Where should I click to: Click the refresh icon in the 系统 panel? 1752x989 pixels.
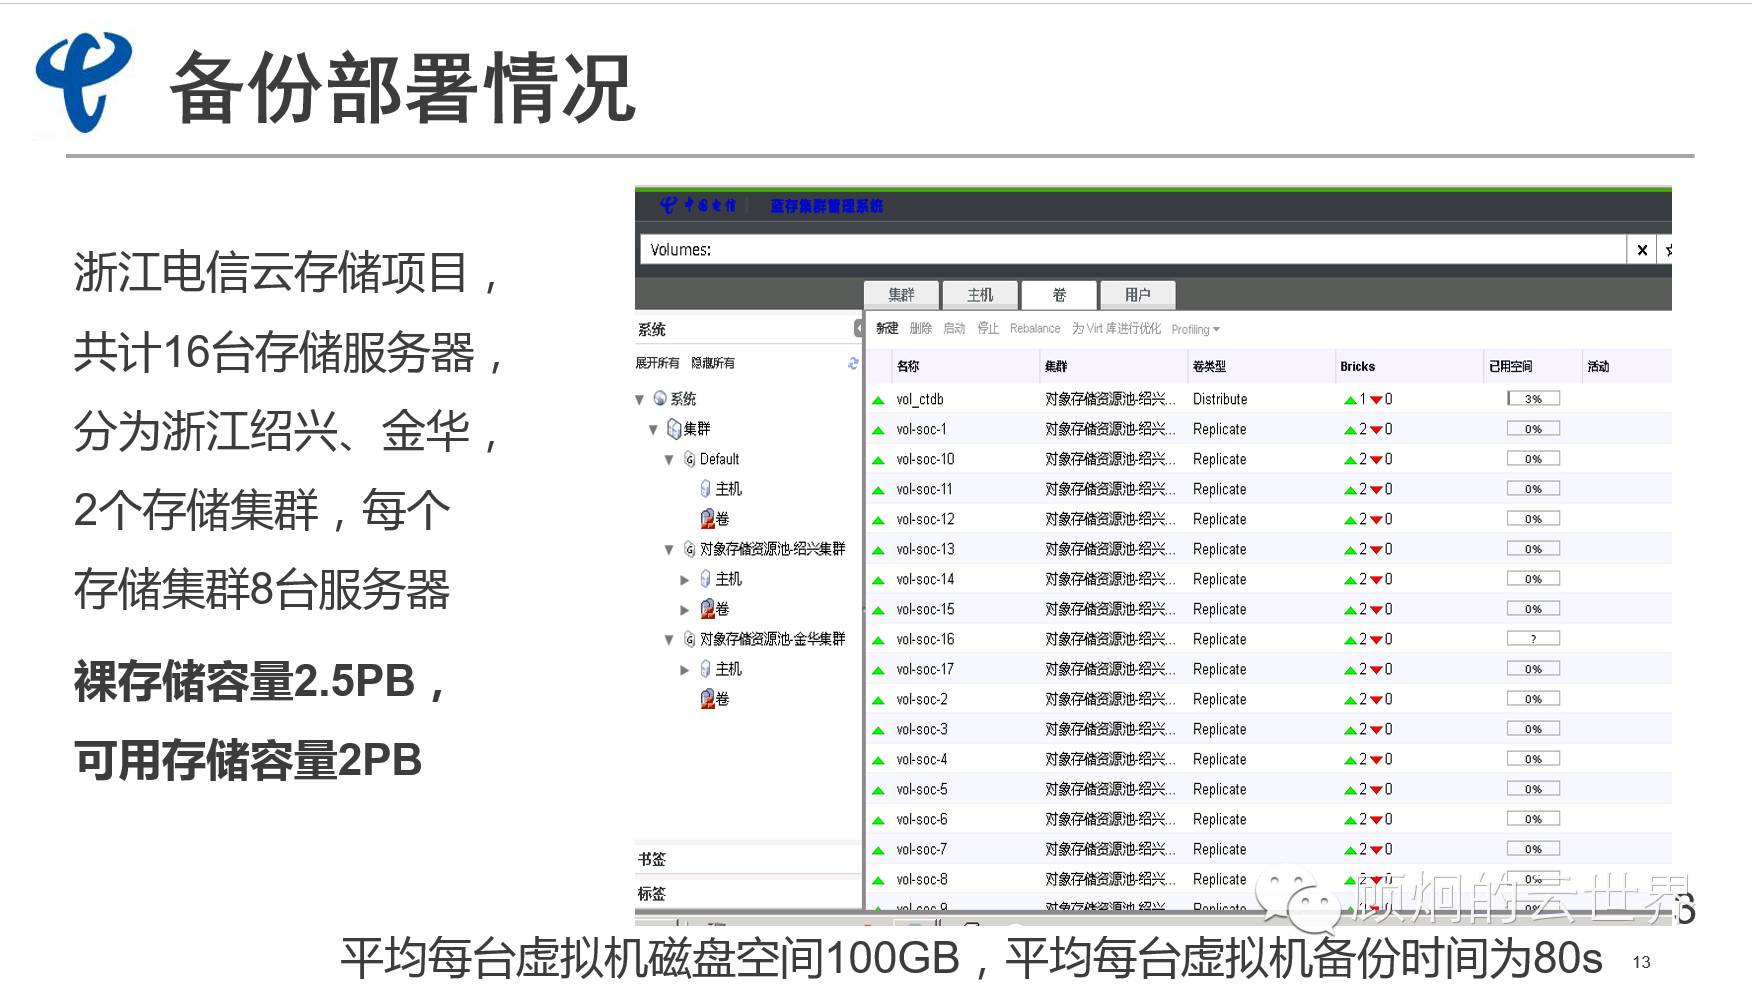pos(853,363)
